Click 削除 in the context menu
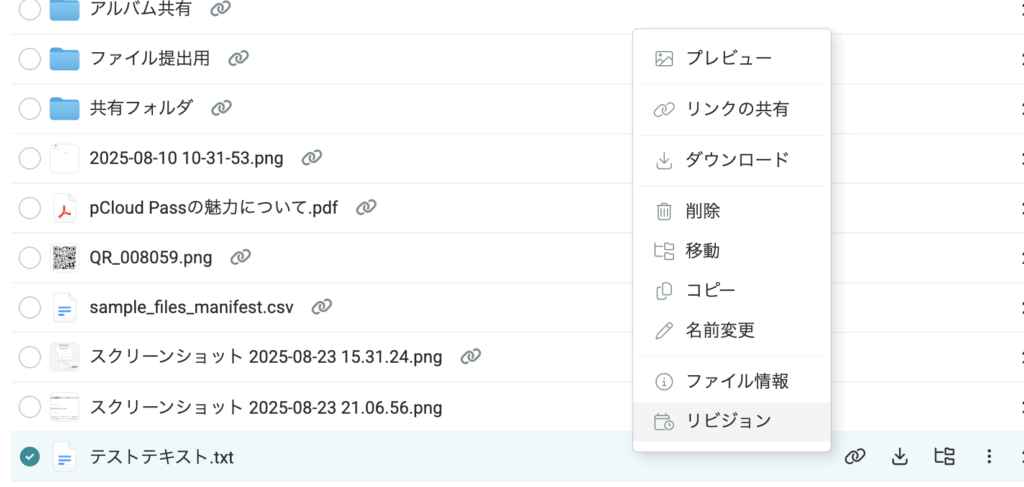The height and width of the screenshot is (487, 1024). coord(702,211)
